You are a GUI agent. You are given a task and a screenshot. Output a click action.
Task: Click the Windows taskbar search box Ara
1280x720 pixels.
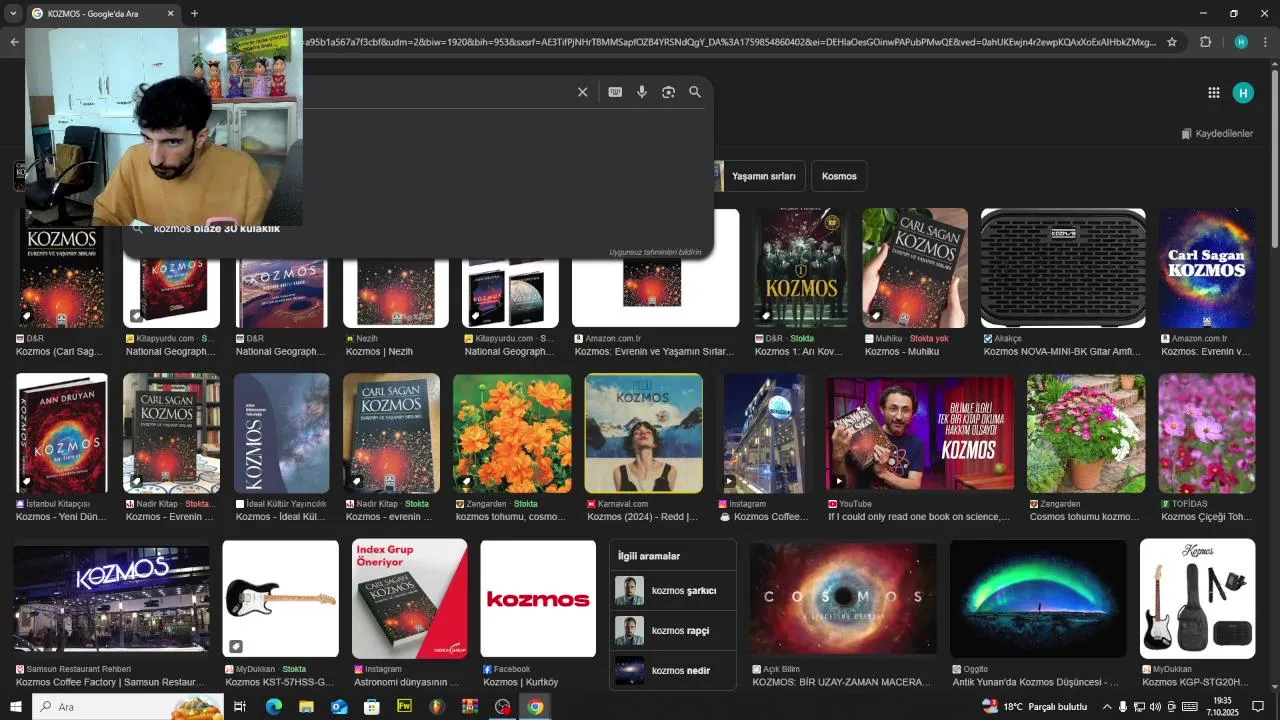pos(128,706)
